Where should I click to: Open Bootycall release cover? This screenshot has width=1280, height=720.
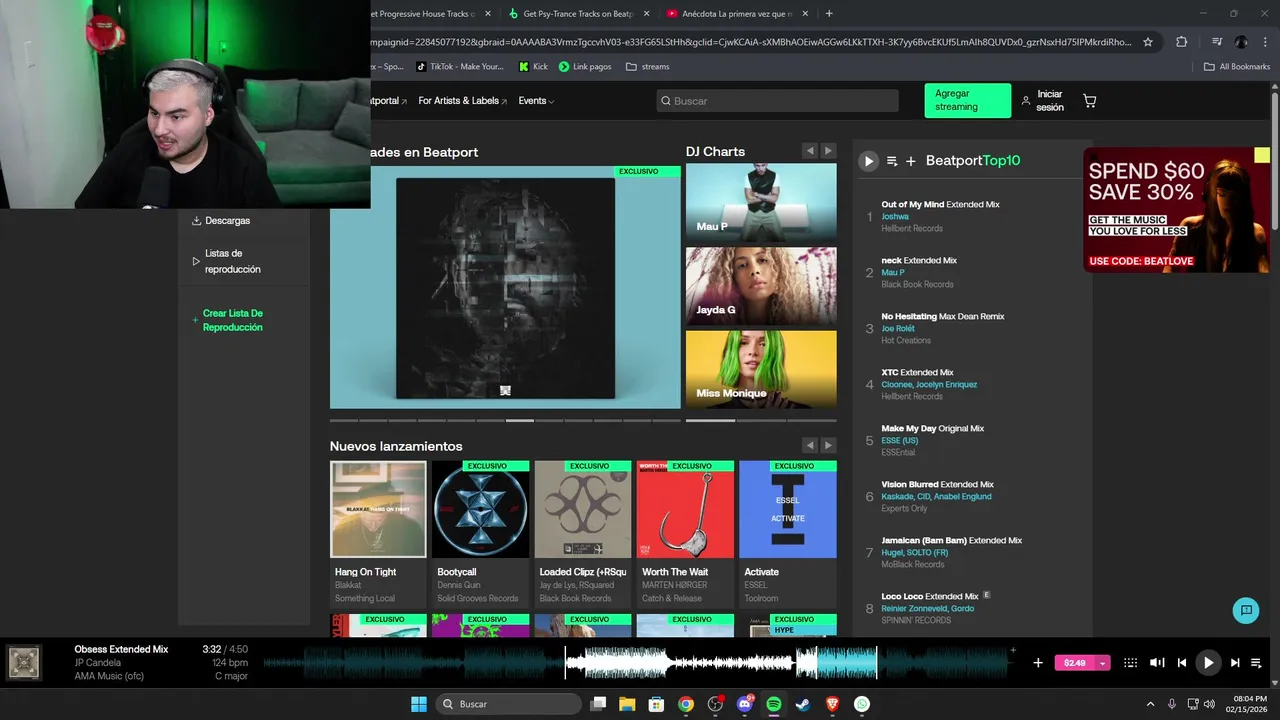point(480,509)
